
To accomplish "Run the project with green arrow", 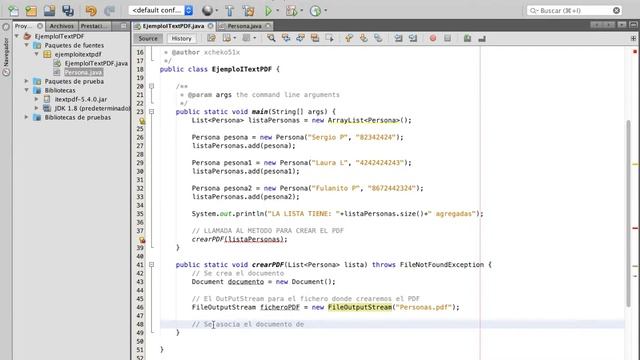I will tap(268, 11).
